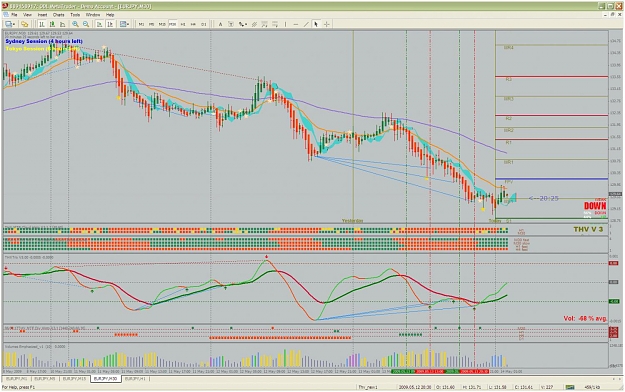Switch to the M30 timeframe
This screenshot has width=625, height=392.
click(173, 24)
